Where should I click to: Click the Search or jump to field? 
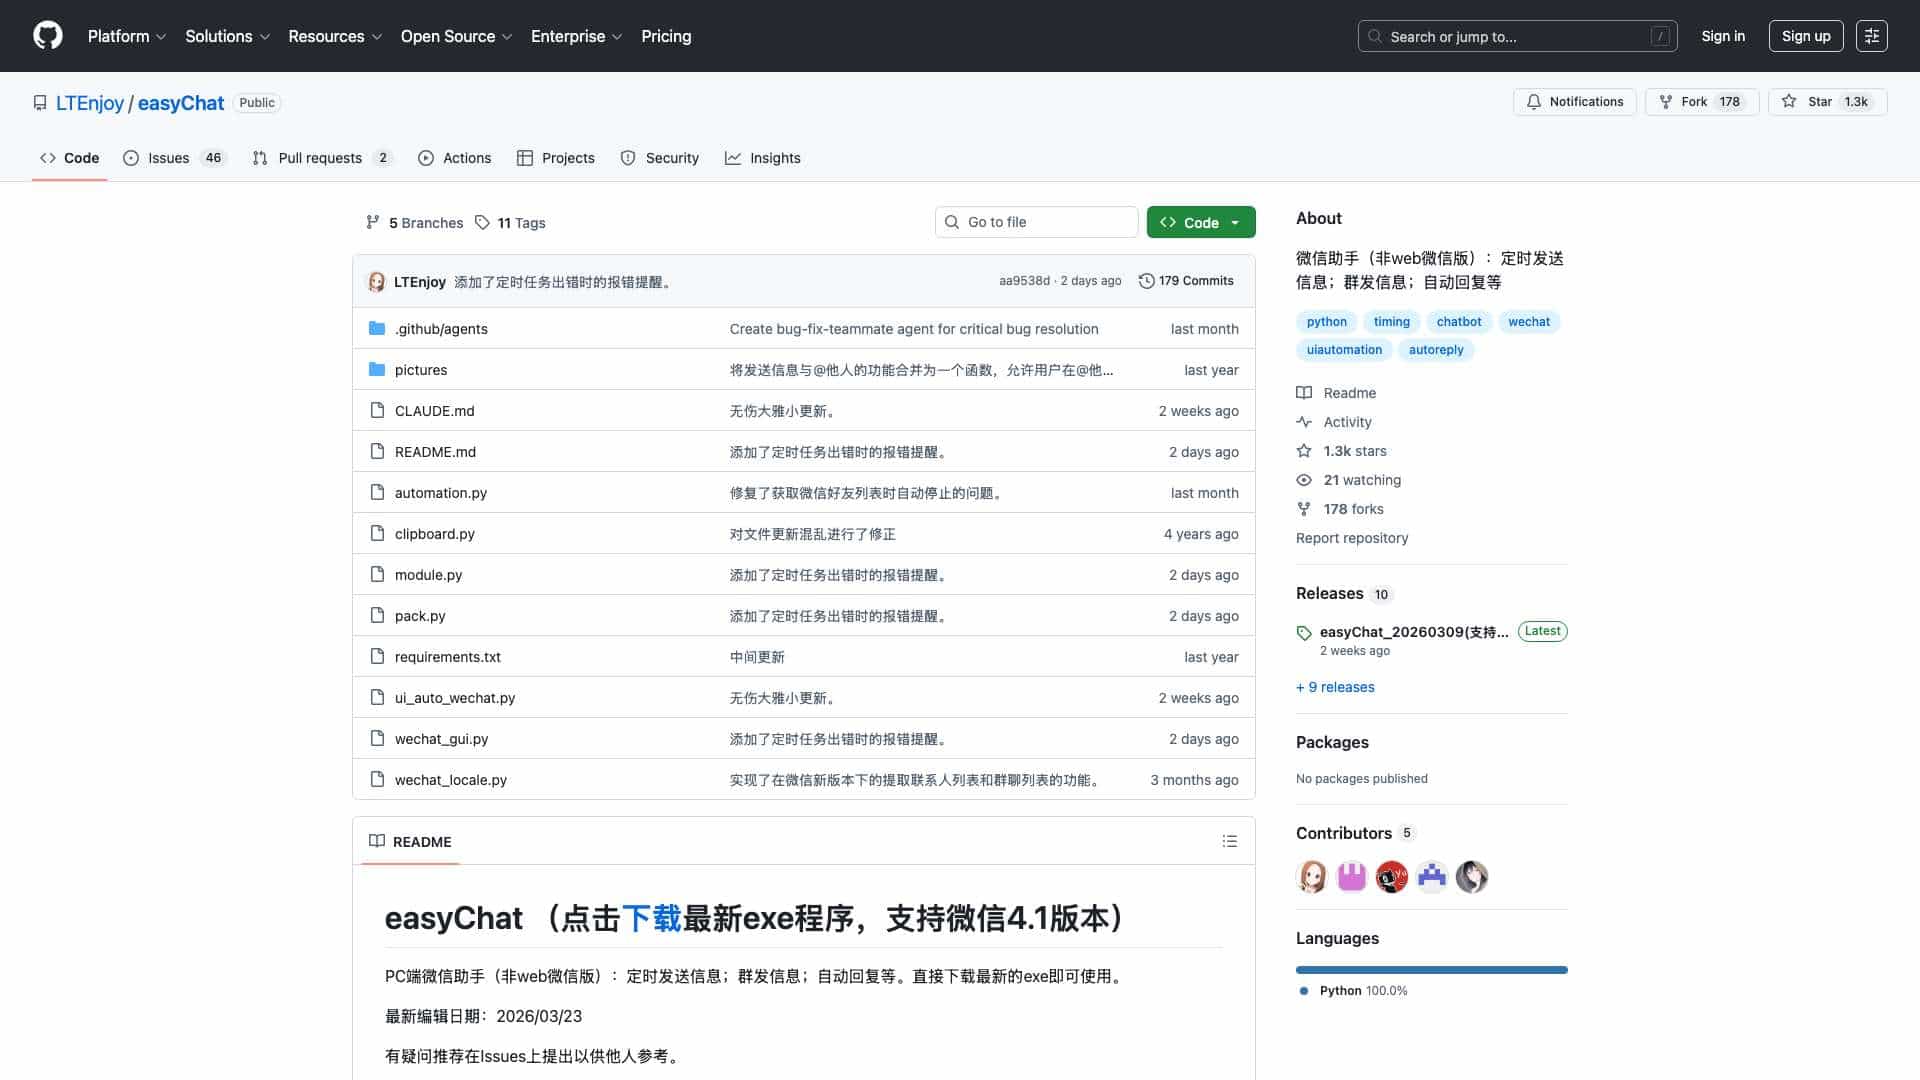(x=1518, y=36)
